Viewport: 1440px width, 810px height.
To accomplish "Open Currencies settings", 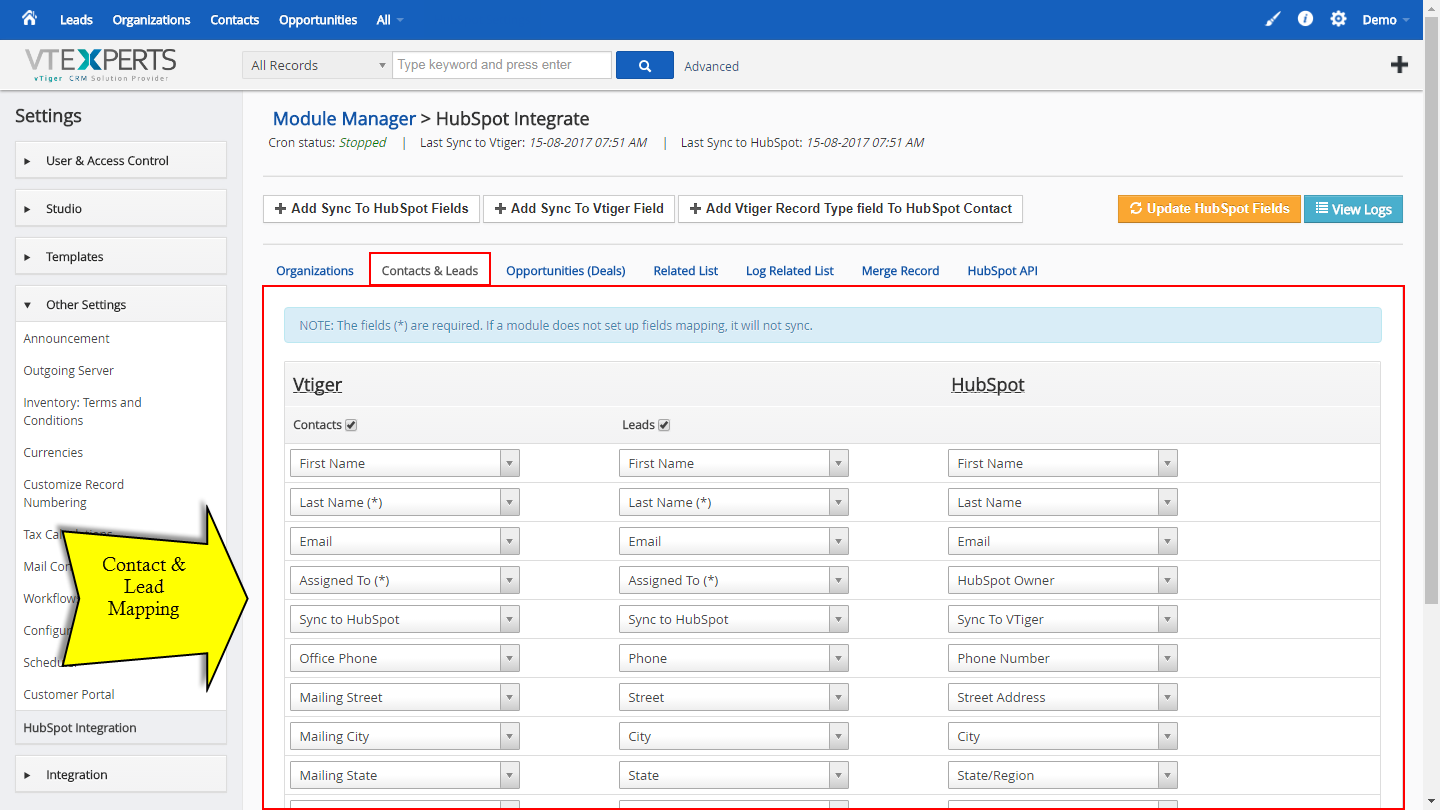I will pos(54,452).
